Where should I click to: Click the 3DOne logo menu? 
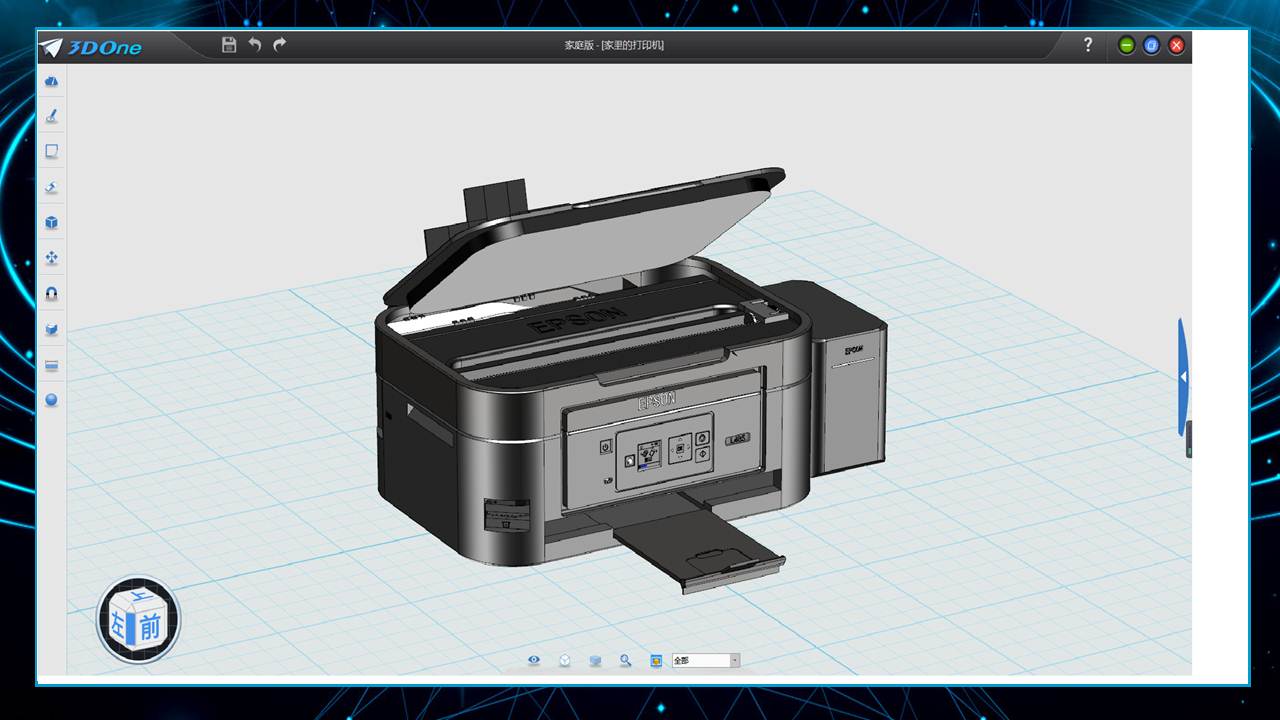tap(91, 47)
